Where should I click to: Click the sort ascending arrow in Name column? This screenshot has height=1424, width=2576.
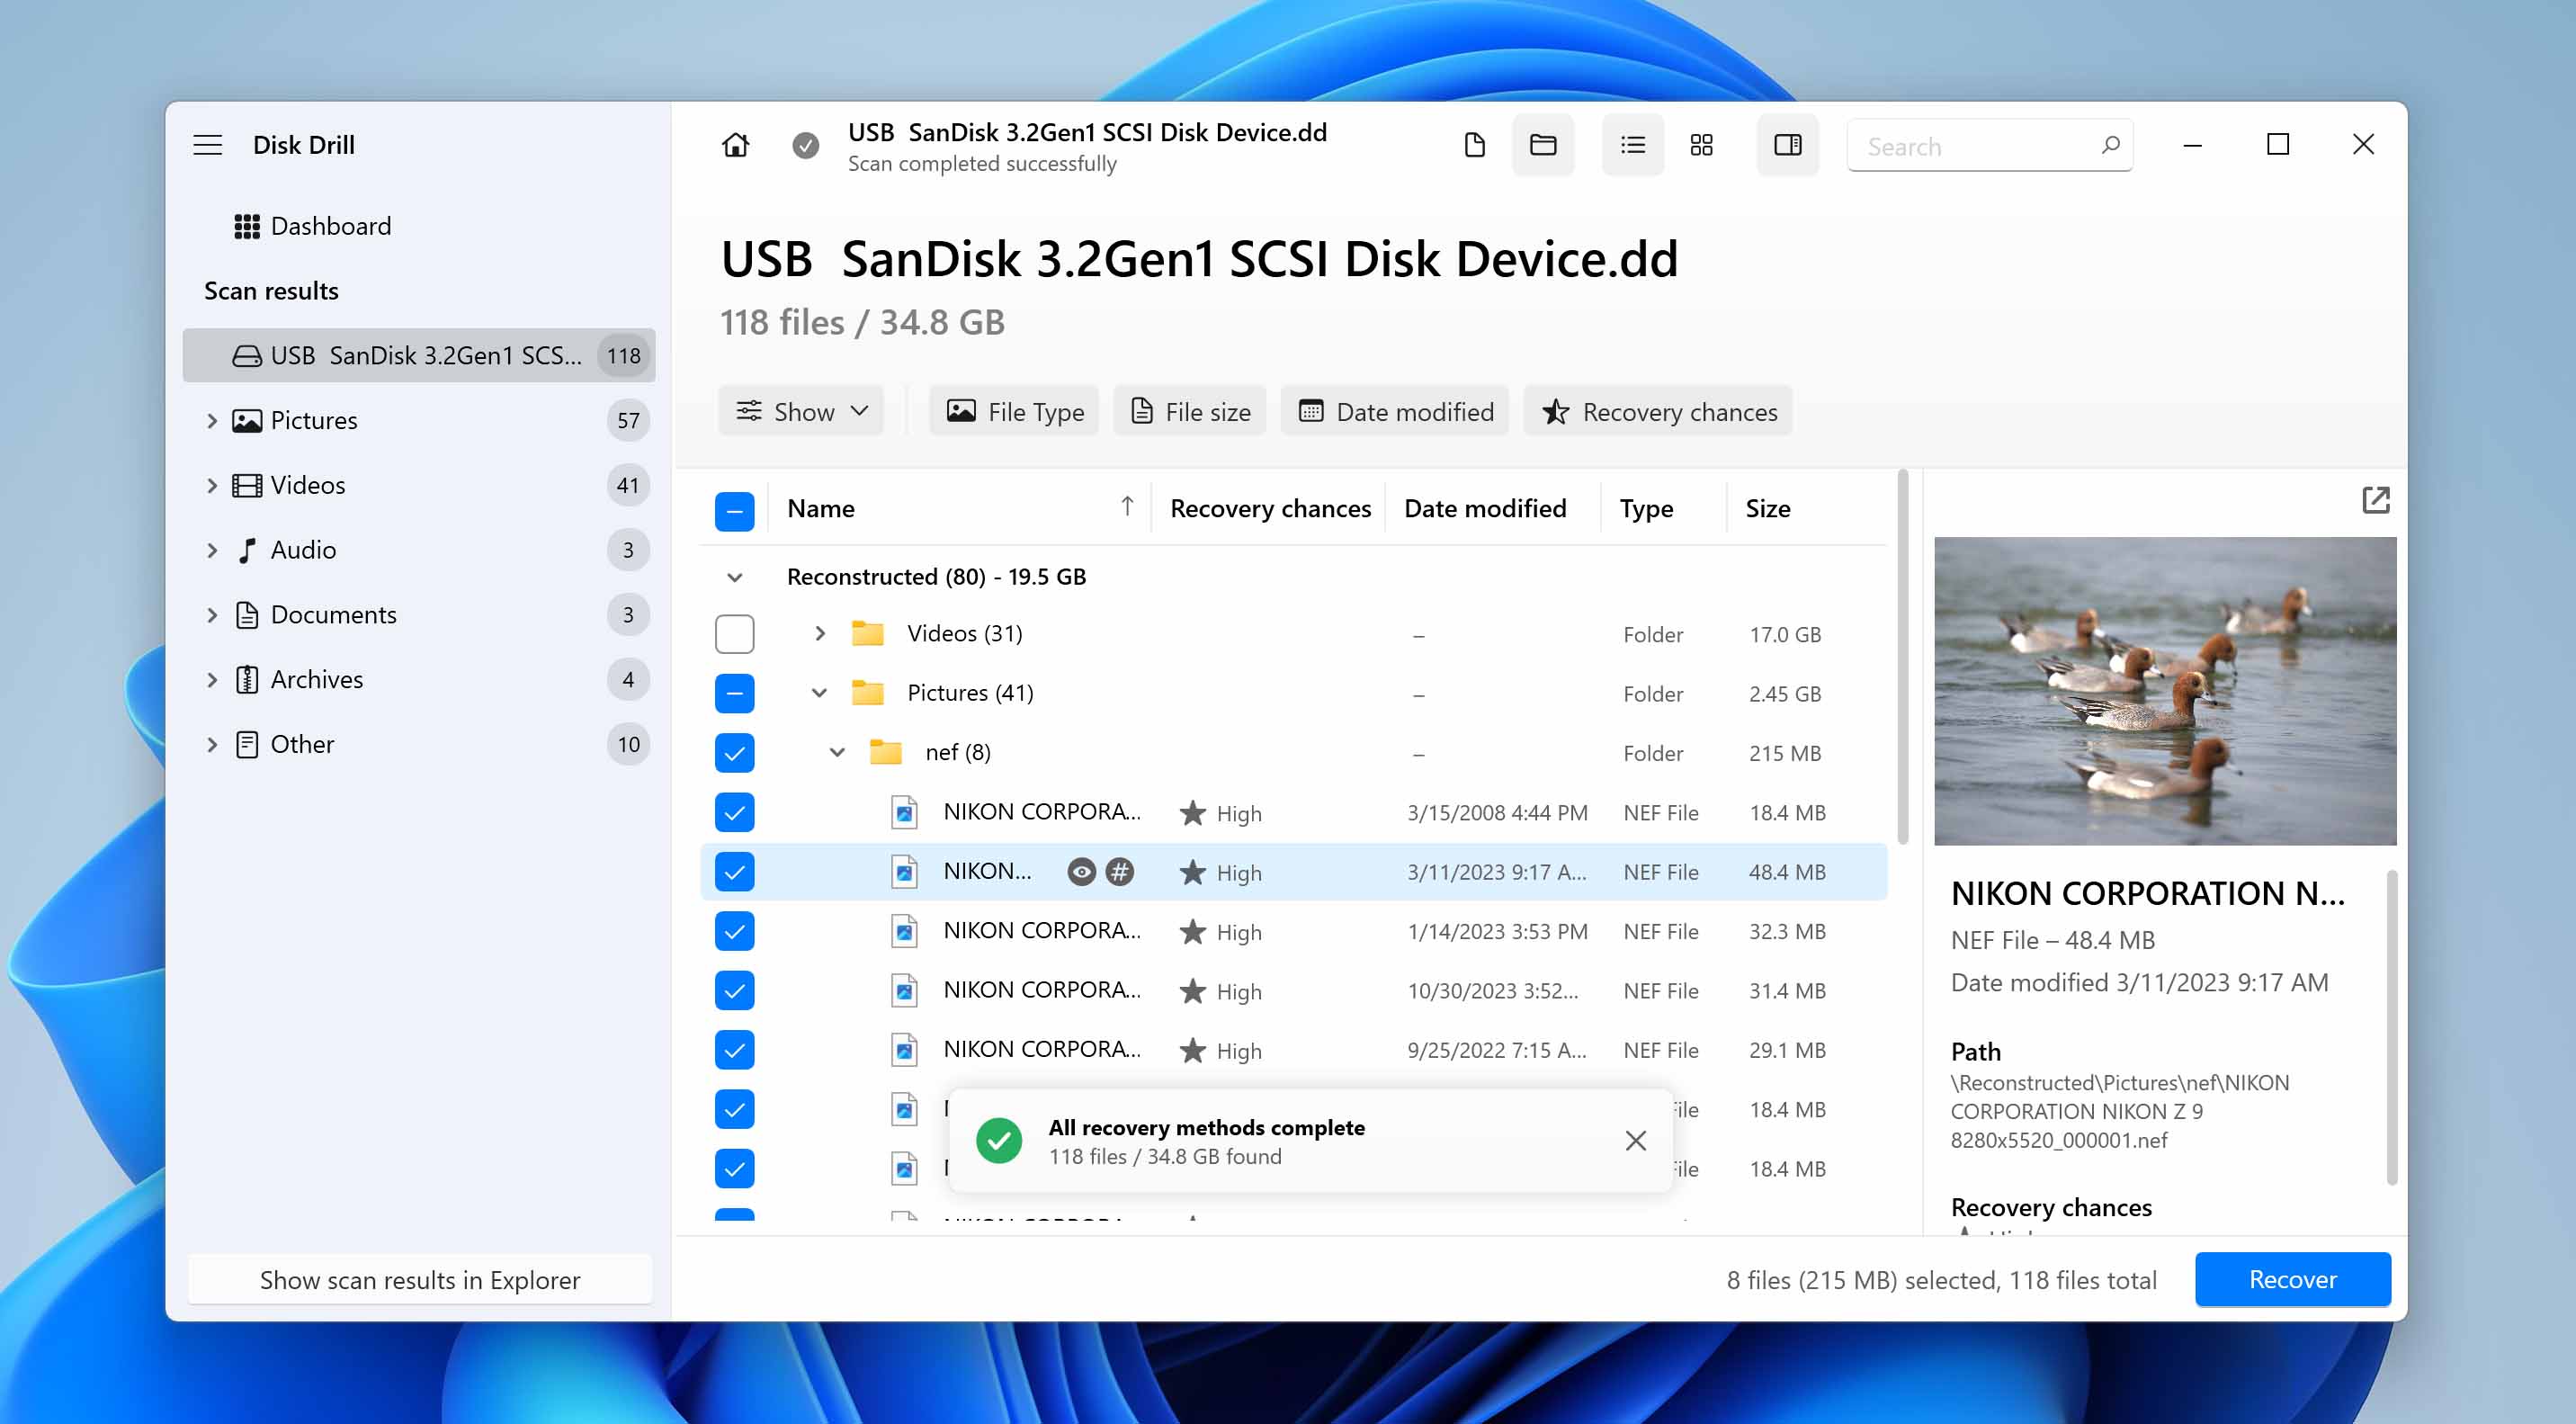(1127, 507)
